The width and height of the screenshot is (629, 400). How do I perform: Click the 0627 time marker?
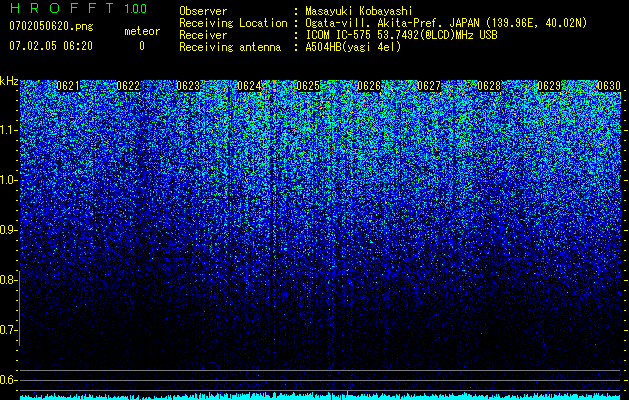[429, 86]
